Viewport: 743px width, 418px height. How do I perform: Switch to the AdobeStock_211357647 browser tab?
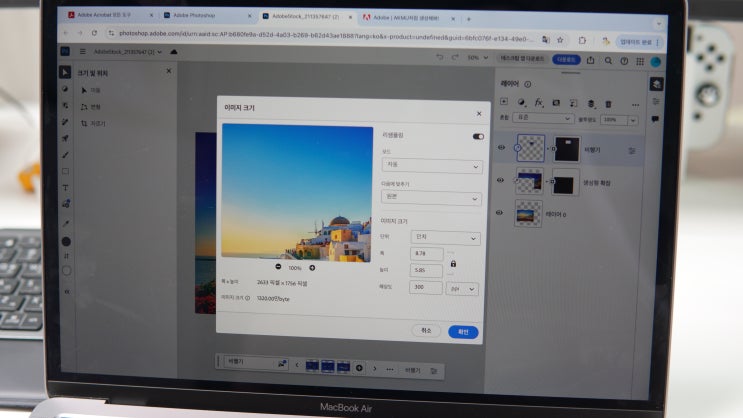pos(306,17)
